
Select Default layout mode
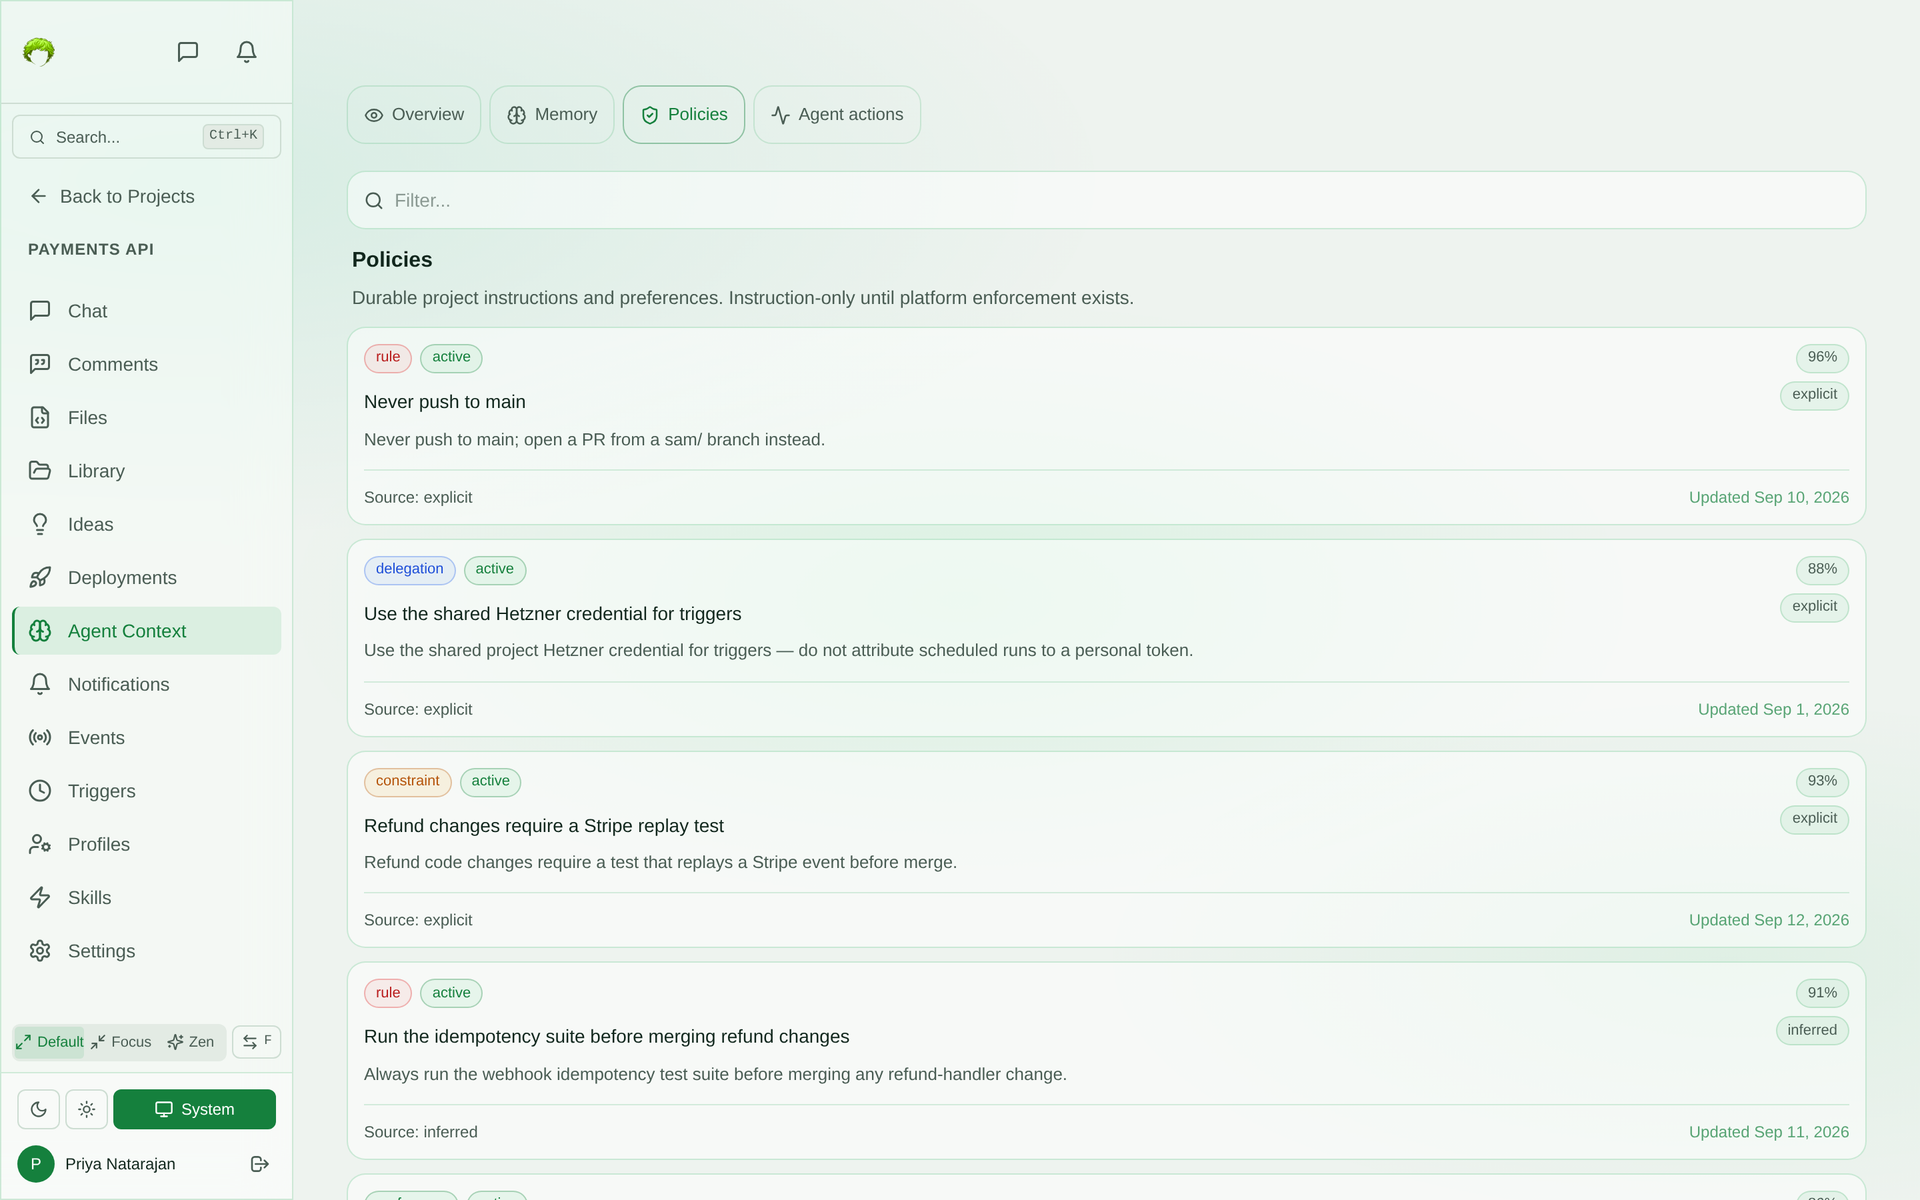(50, 1042)
